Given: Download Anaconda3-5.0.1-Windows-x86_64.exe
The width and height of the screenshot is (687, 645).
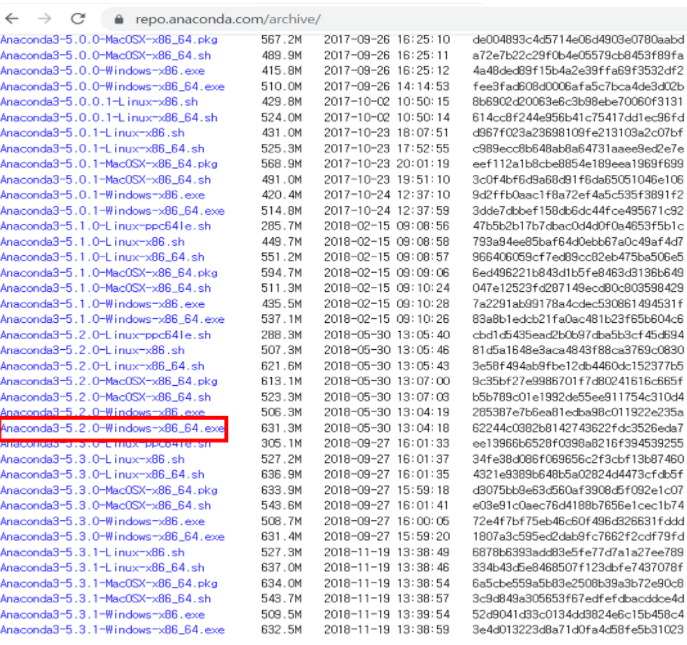Looking at the screenshot, I should tap(112, 211).
